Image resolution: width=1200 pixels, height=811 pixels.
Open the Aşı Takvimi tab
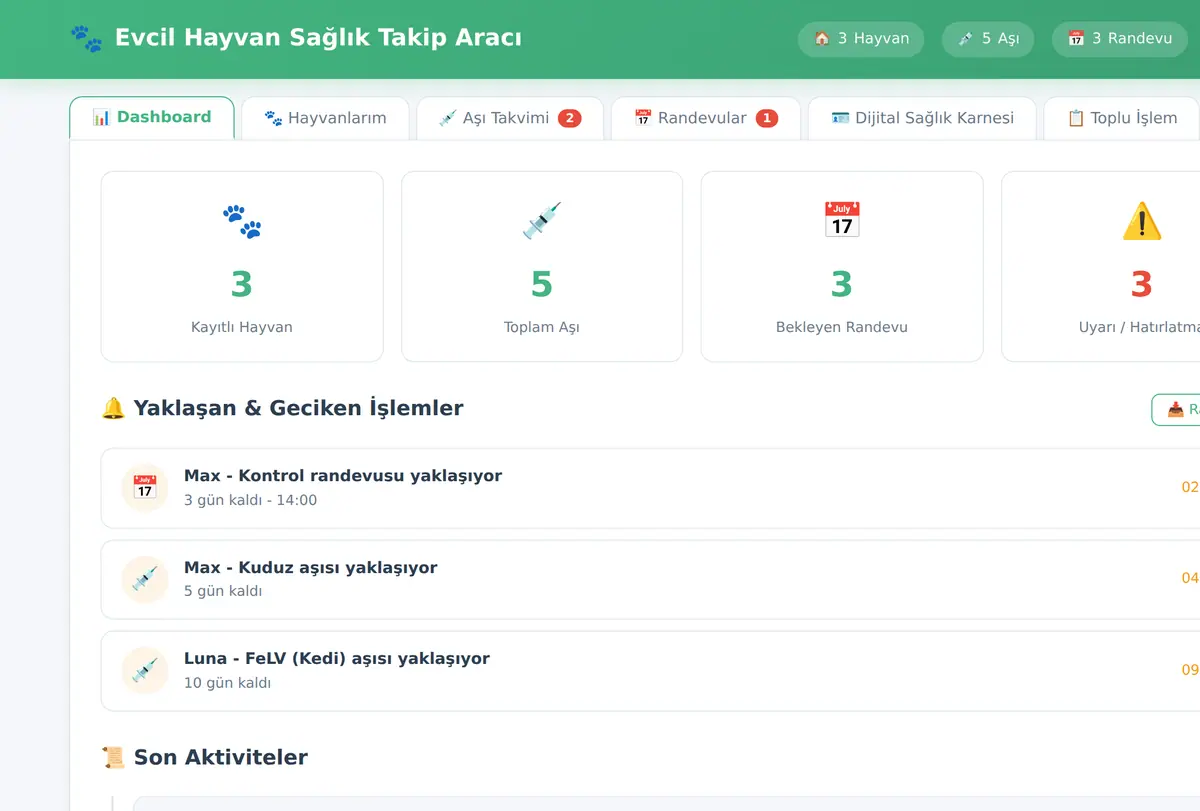(x=510, y=118)
